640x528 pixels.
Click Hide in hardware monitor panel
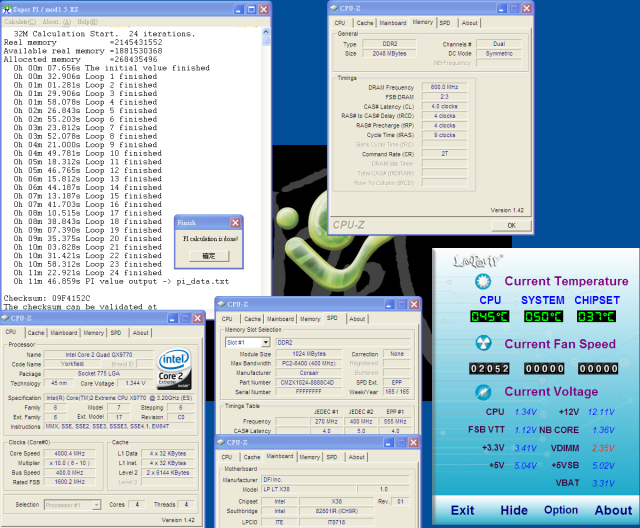click(513, 510)
